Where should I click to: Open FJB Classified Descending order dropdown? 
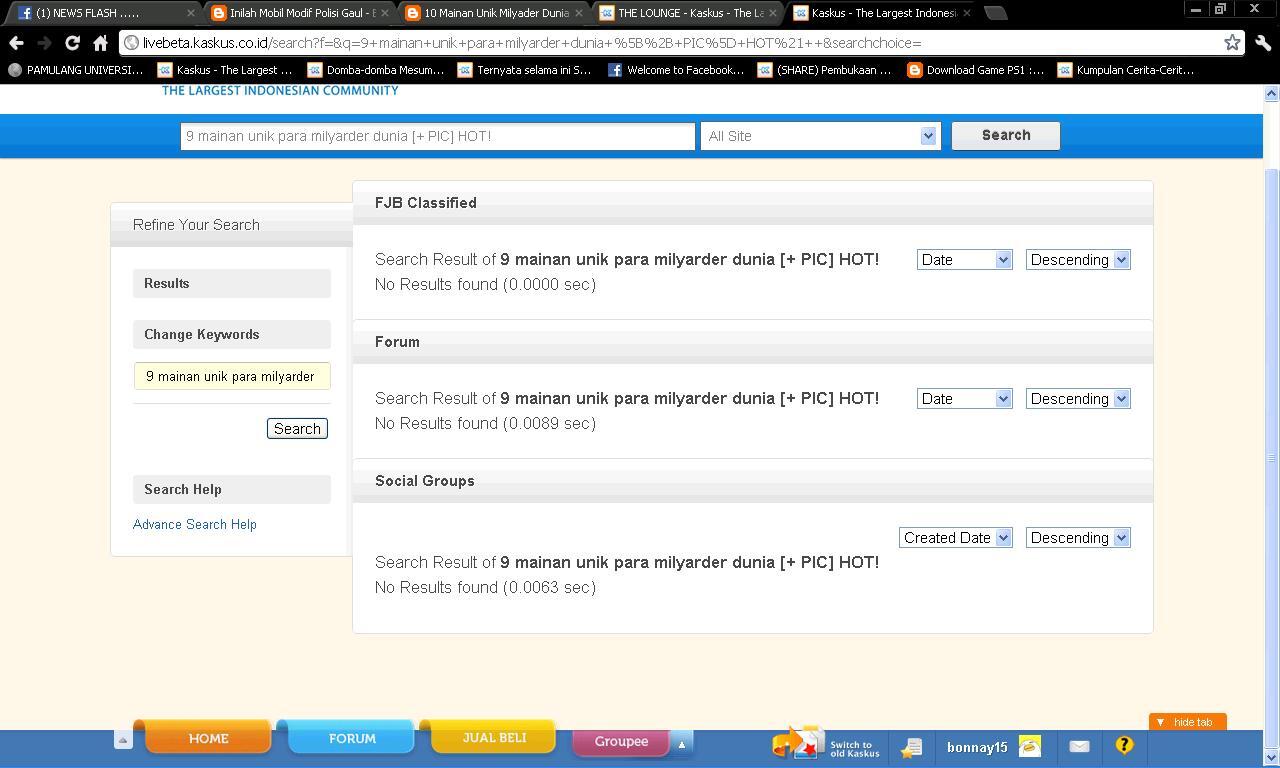click(1078, 260)
